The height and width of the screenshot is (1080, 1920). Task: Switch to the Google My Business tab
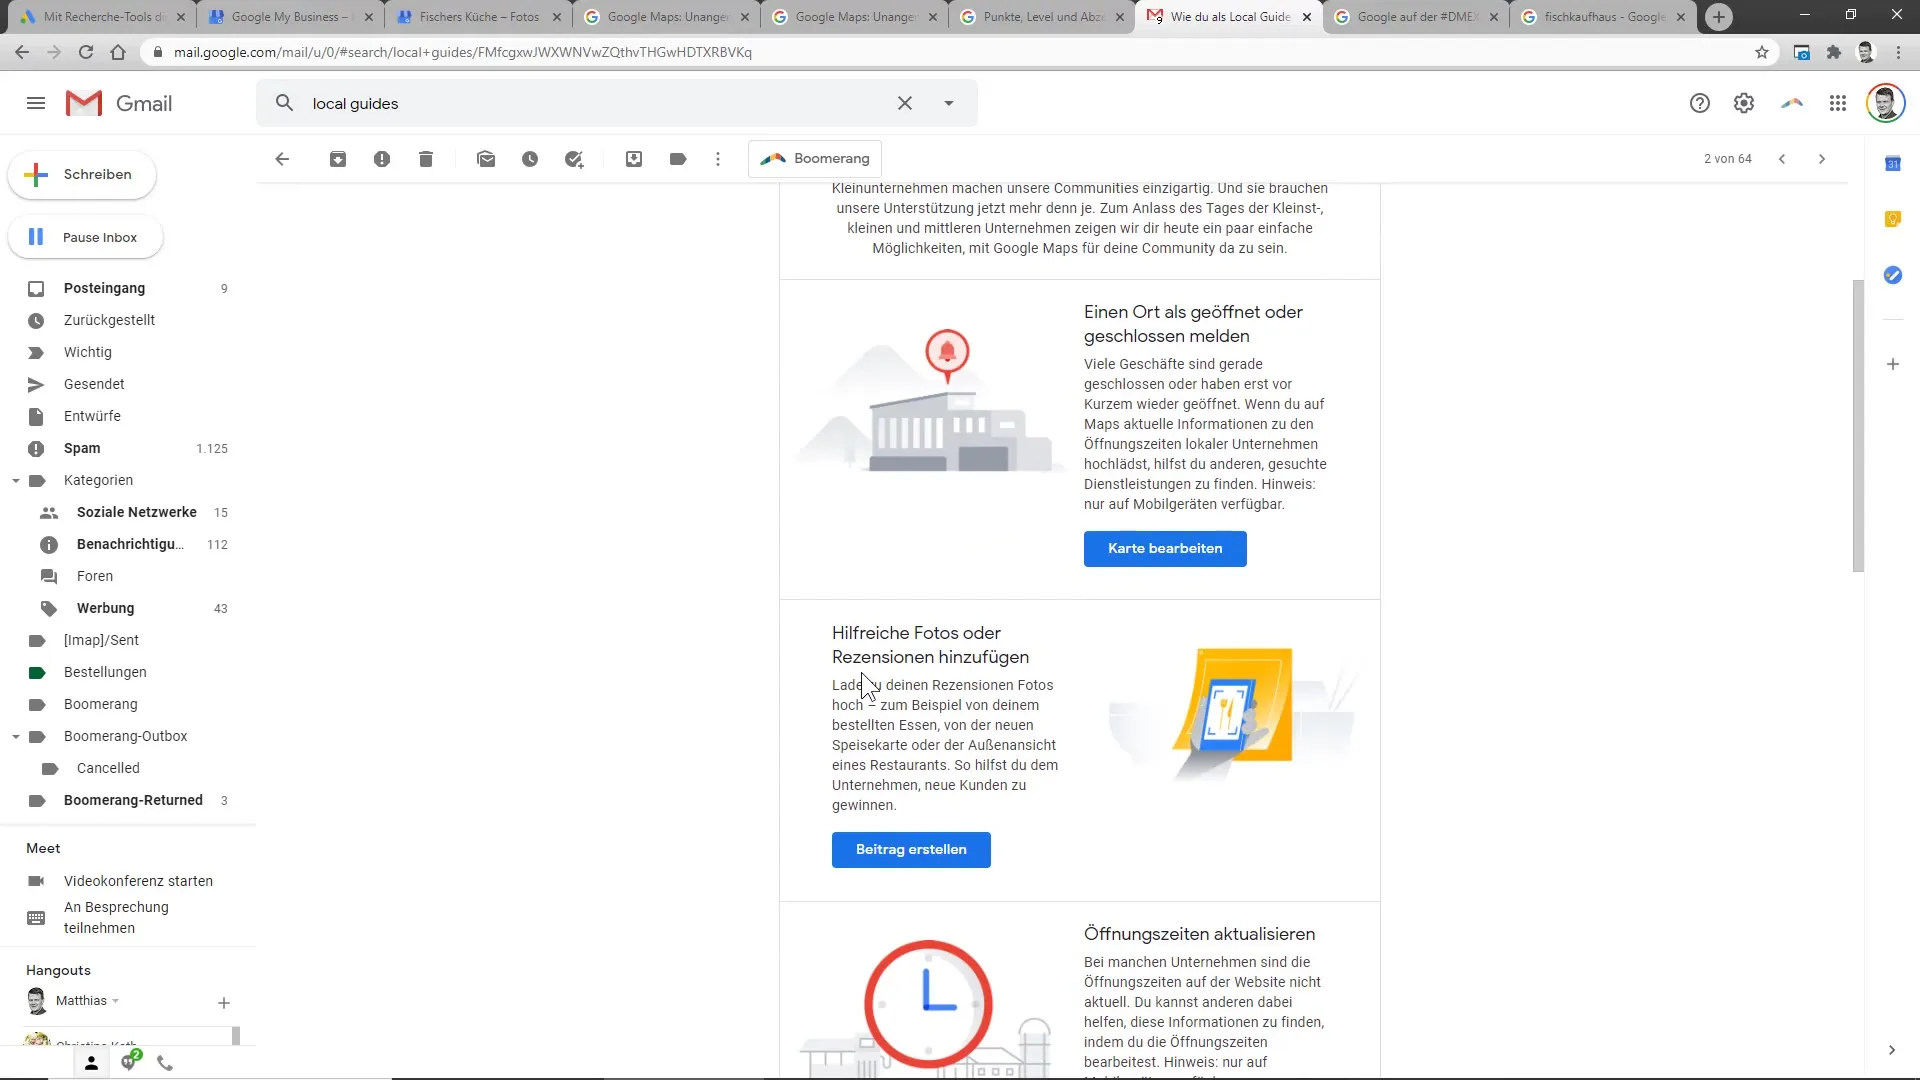290,17
